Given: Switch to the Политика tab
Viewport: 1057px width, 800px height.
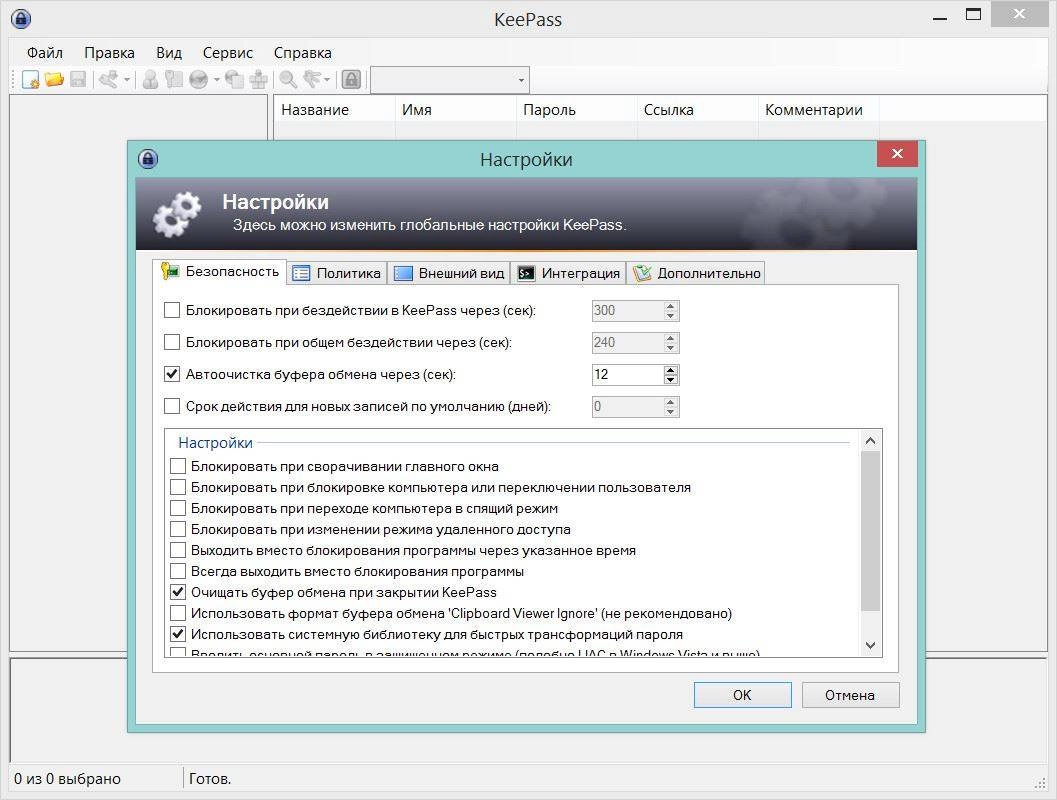Looking at the screenshot, I should (x=337, y=273).
